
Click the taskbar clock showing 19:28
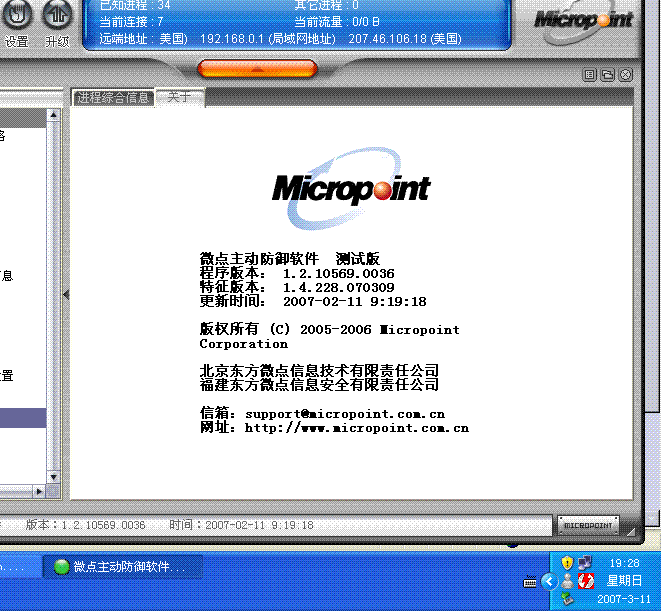point(624,563)
